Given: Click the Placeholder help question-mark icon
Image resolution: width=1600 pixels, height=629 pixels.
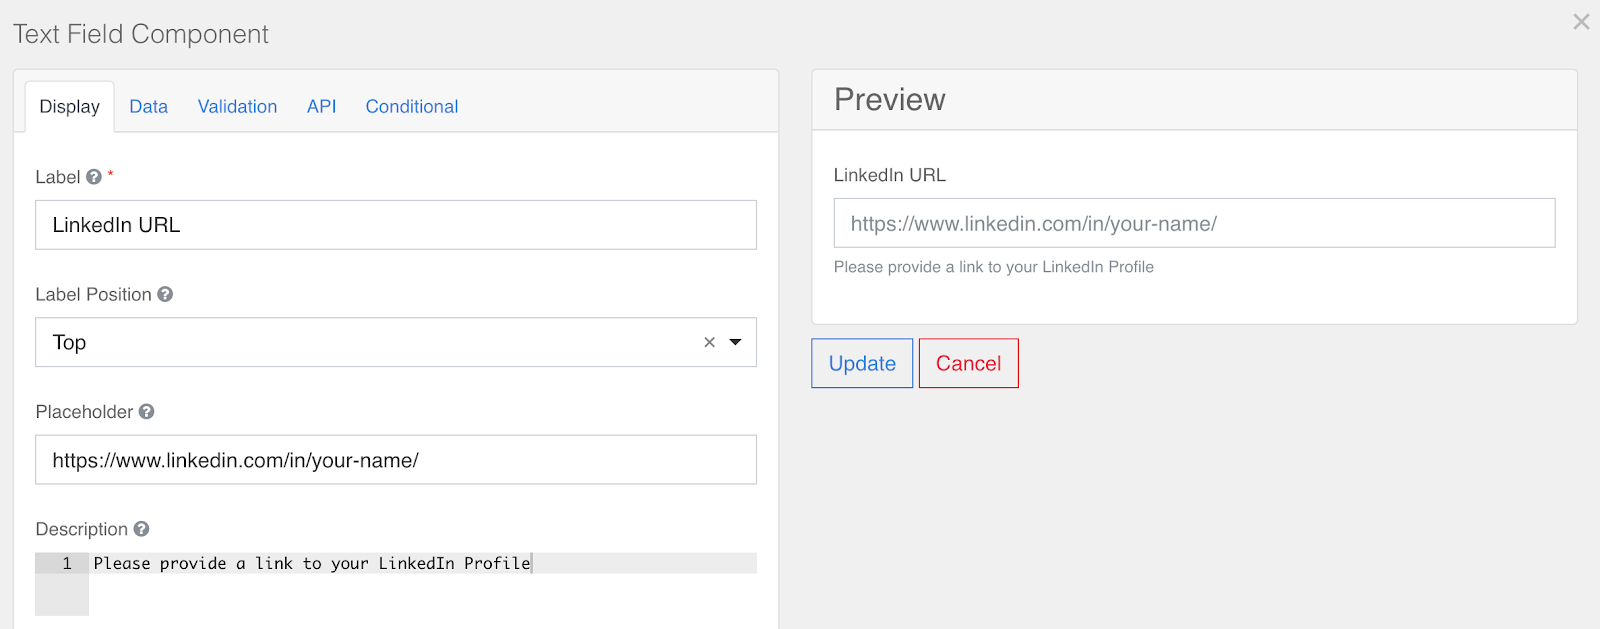Looking at the screenshot, I should [x=146, y=412].
